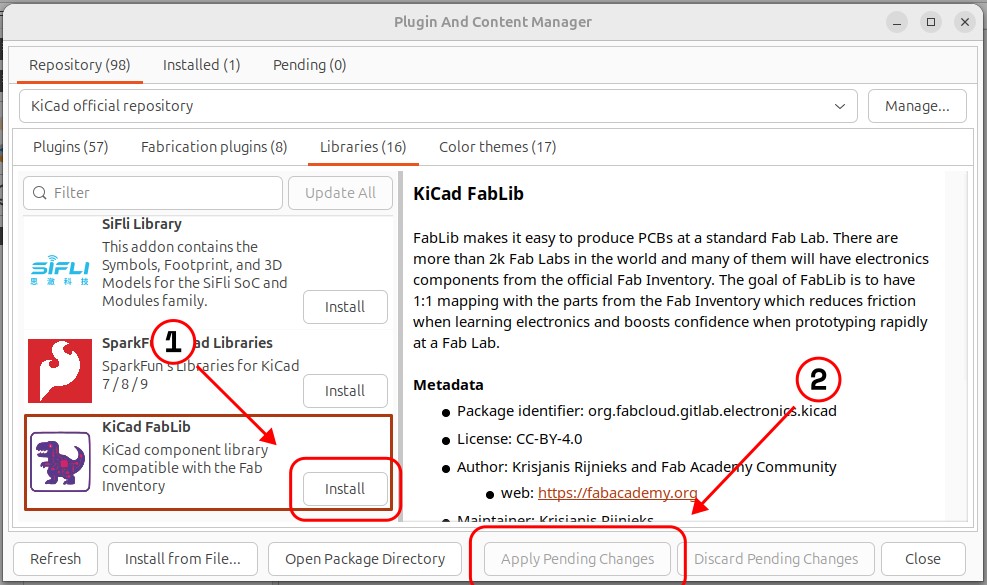Refresh the package list
Image resolution: width=987 pixels, height=585 pixels.
55,558
